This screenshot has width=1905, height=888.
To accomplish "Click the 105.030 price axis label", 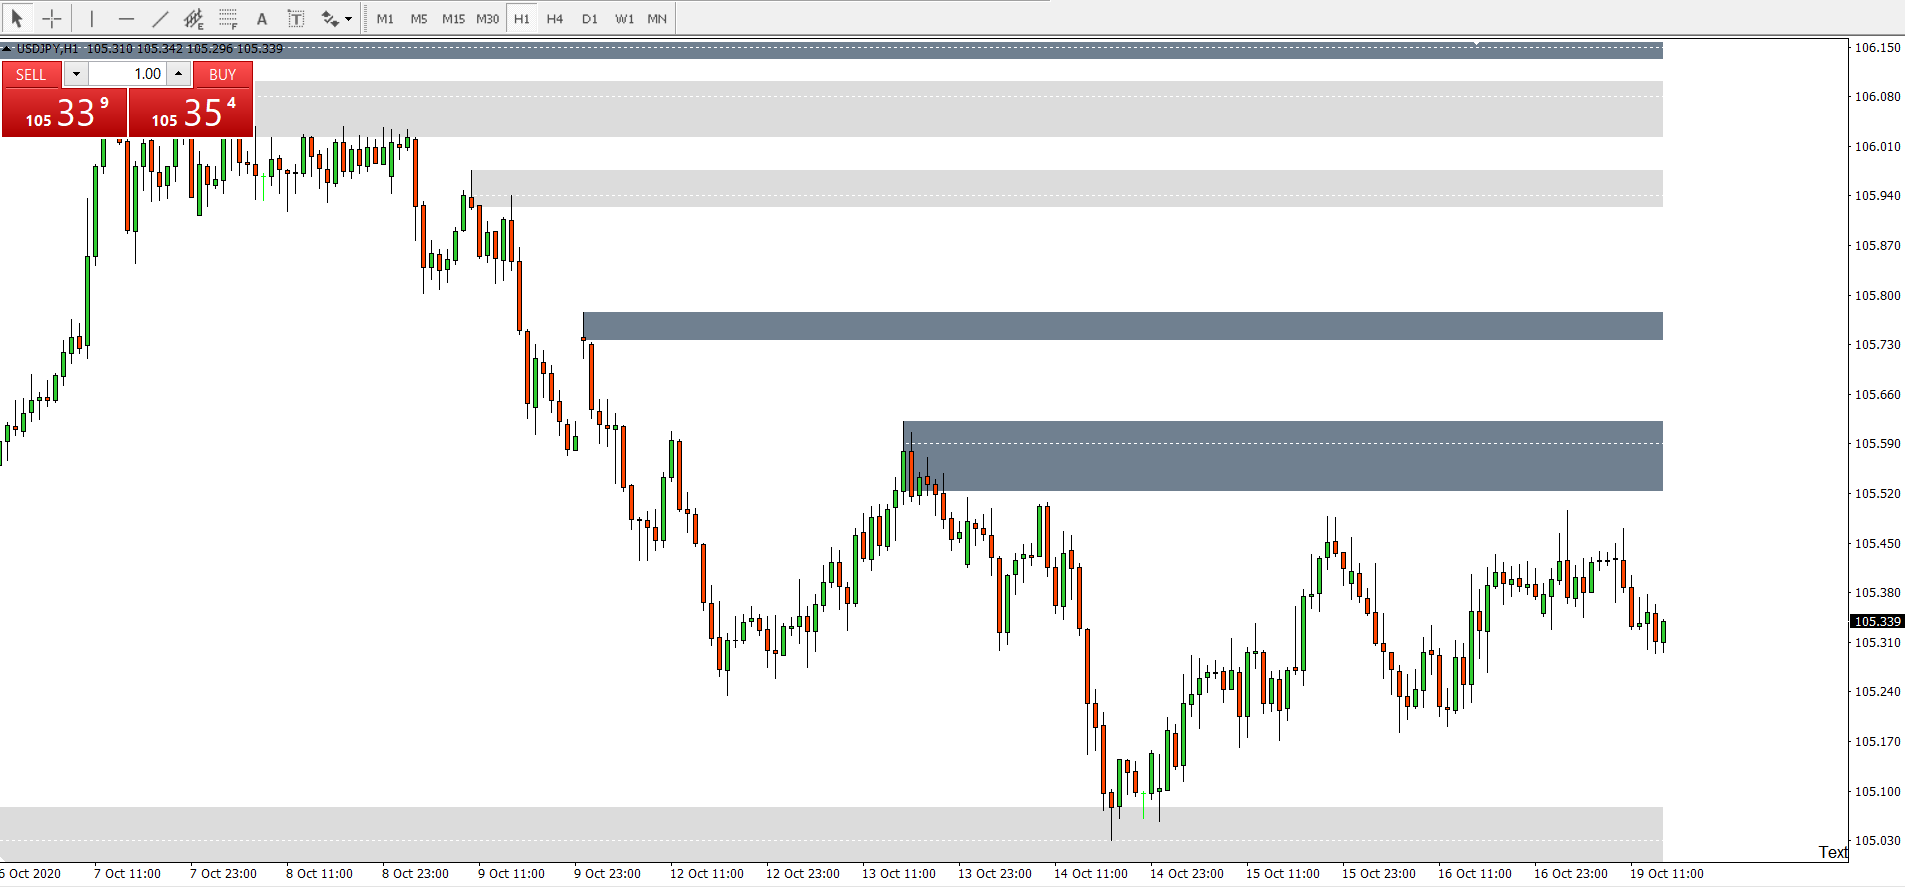I will (1877, 840).
